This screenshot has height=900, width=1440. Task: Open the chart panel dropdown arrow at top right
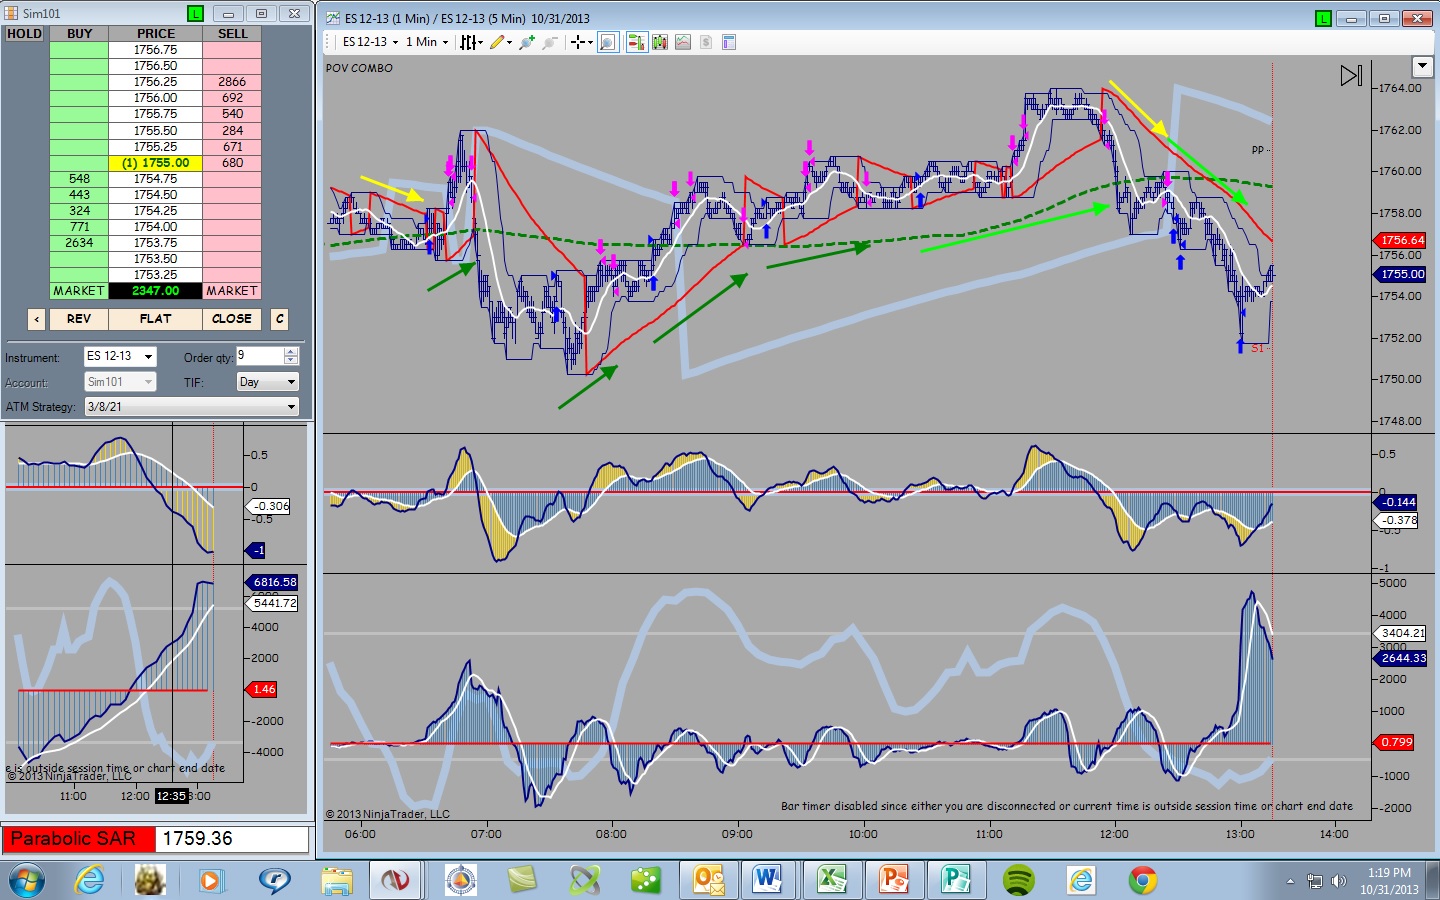[1422, 67]
